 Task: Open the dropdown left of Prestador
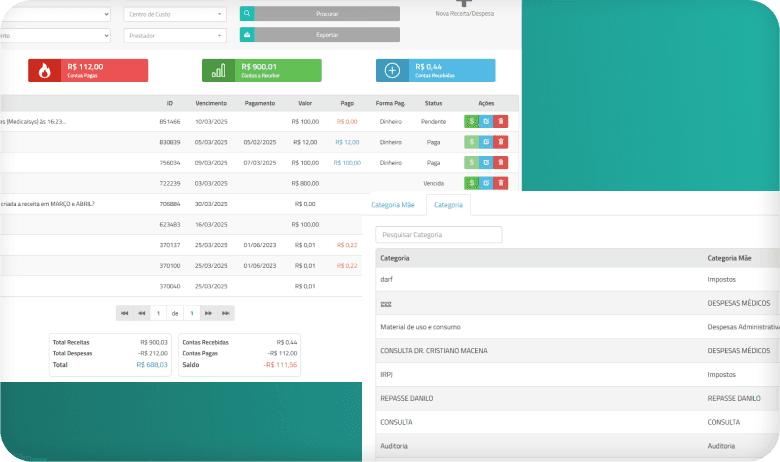pos(55,35)
